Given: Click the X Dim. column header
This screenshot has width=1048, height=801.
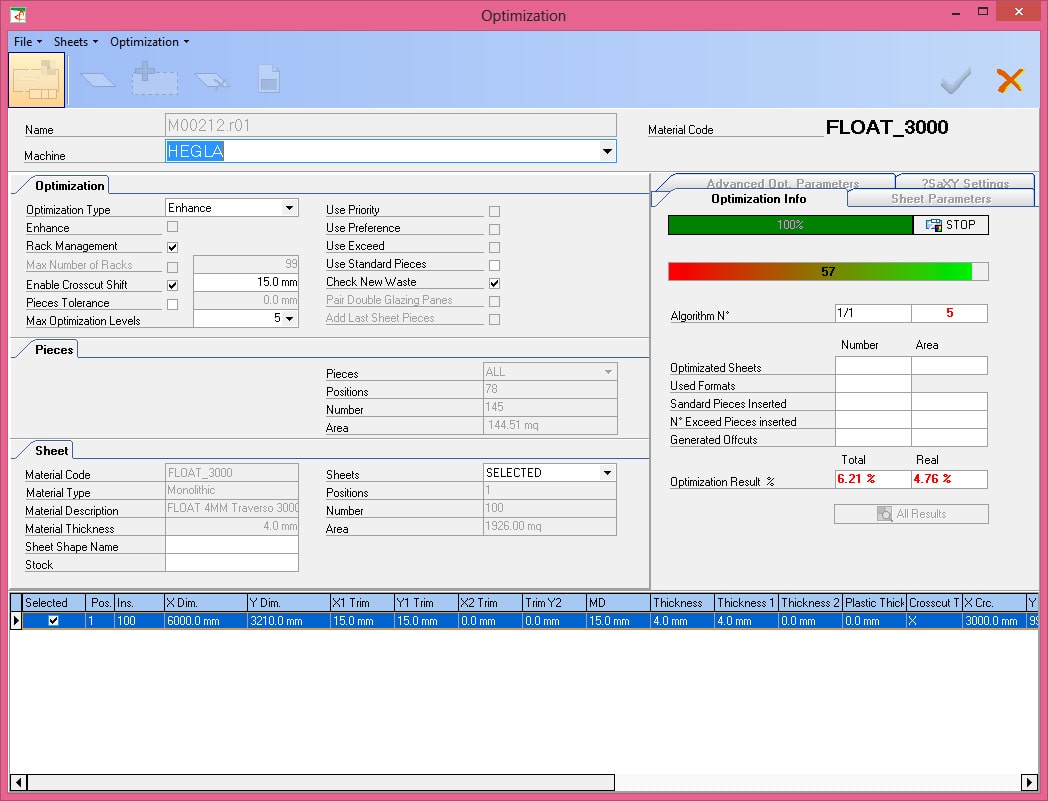Looking at the screenshot, I should coord(206,602).
